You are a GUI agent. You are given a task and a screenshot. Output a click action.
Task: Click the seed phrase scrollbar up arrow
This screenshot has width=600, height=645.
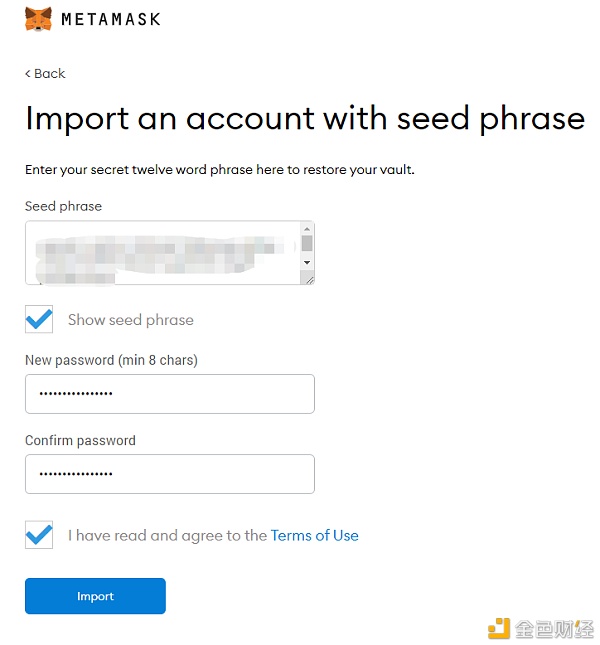(307, 228)
